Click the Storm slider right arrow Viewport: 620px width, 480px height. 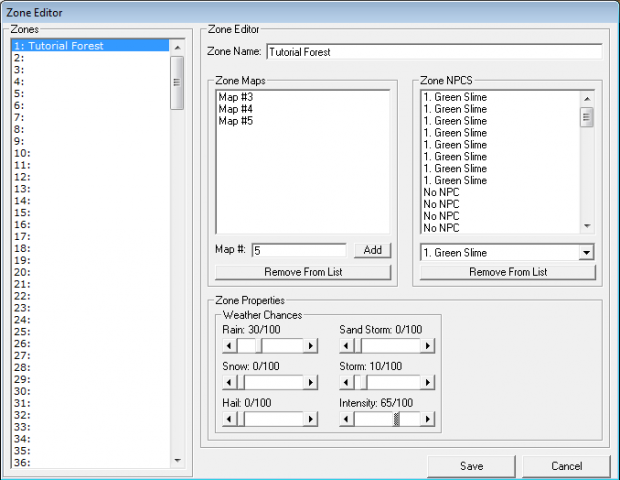point(428,382)
